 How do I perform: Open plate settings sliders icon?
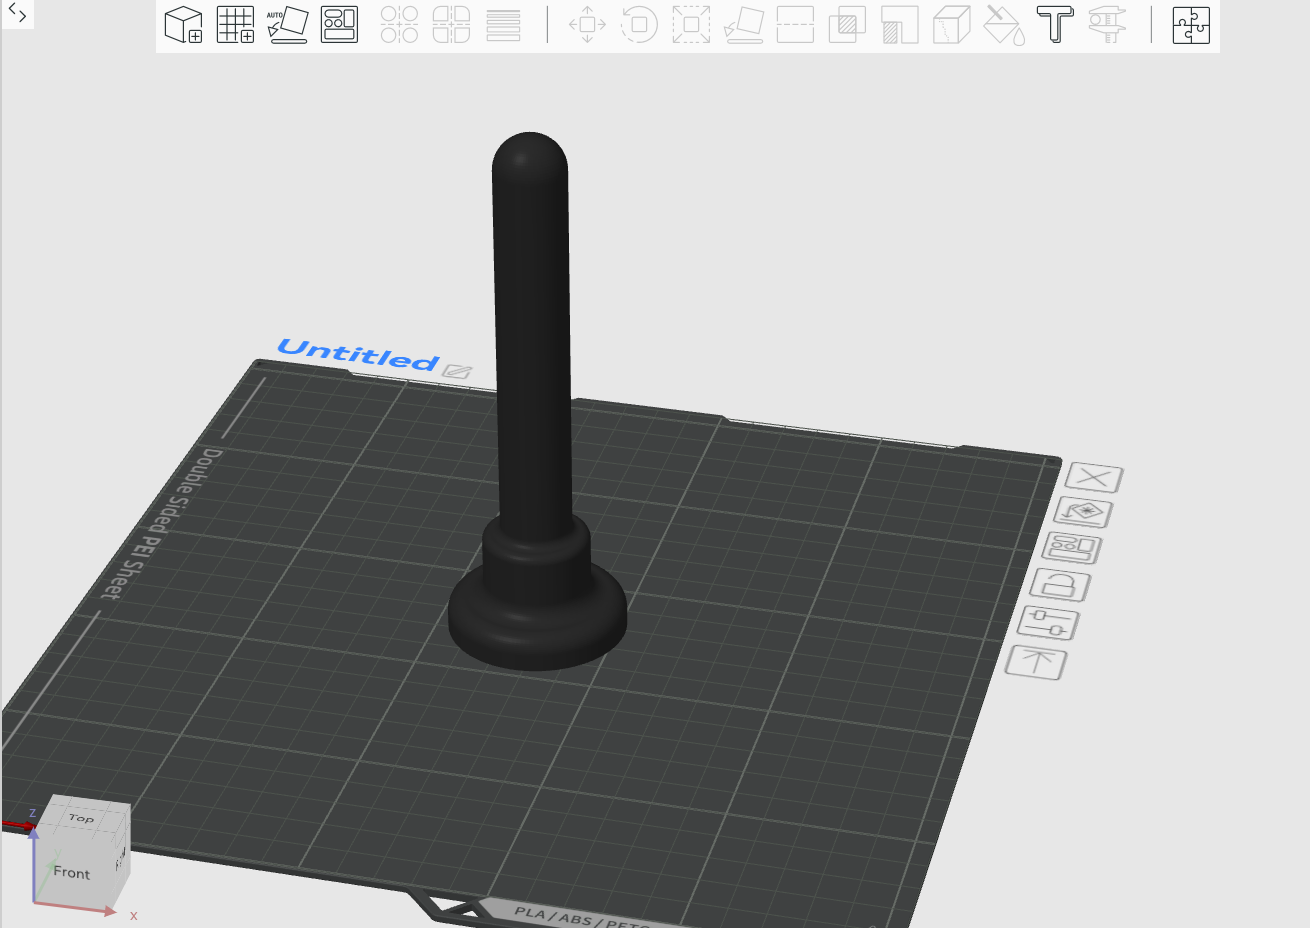tap(1048, 623)
